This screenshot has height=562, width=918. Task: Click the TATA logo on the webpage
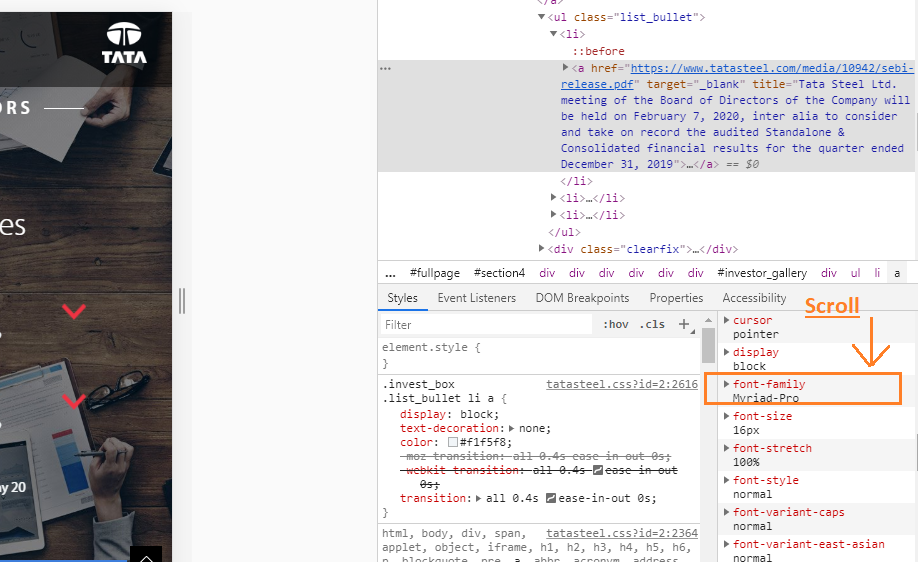(x=124, y=43)
